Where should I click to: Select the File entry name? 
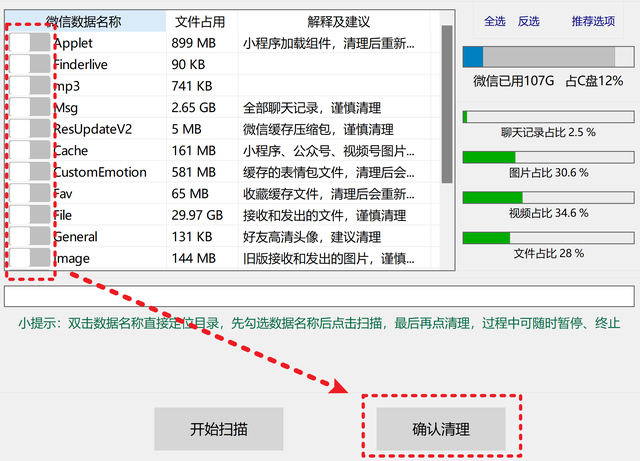coord(63,215)
